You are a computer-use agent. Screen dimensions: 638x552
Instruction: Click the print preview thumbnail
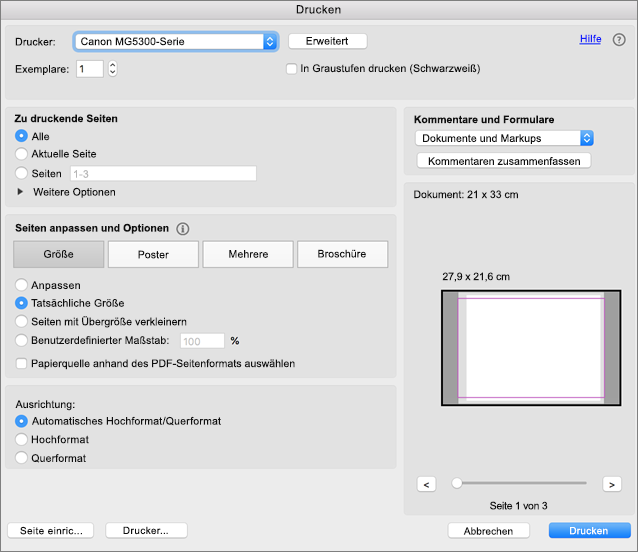tap(531, 348)
